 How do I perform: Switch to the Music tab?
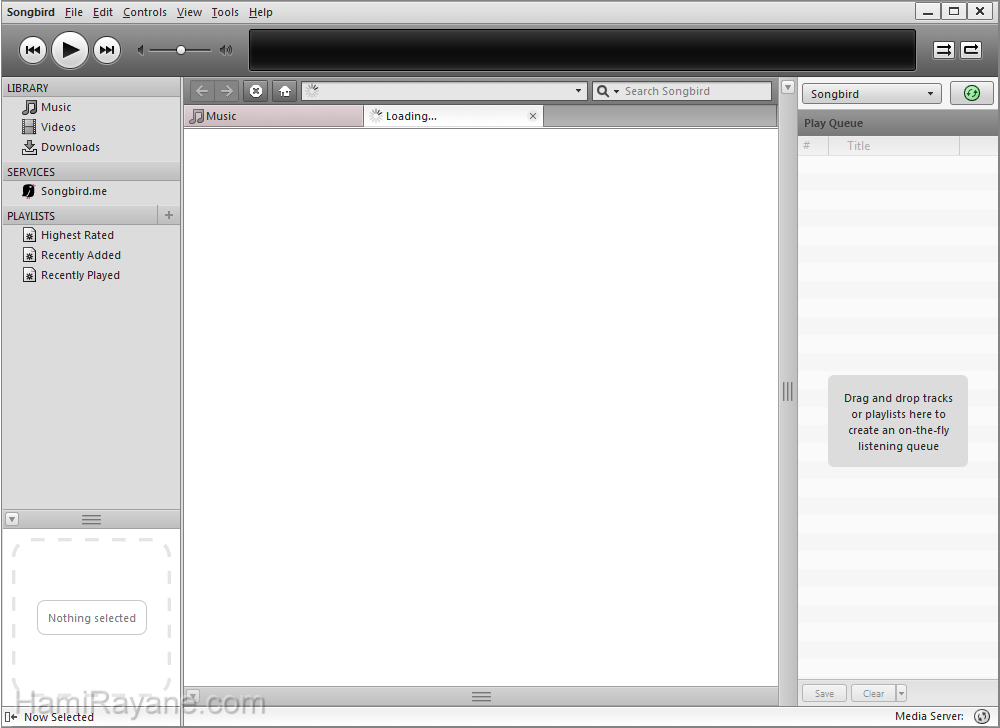tap(273, 116)
